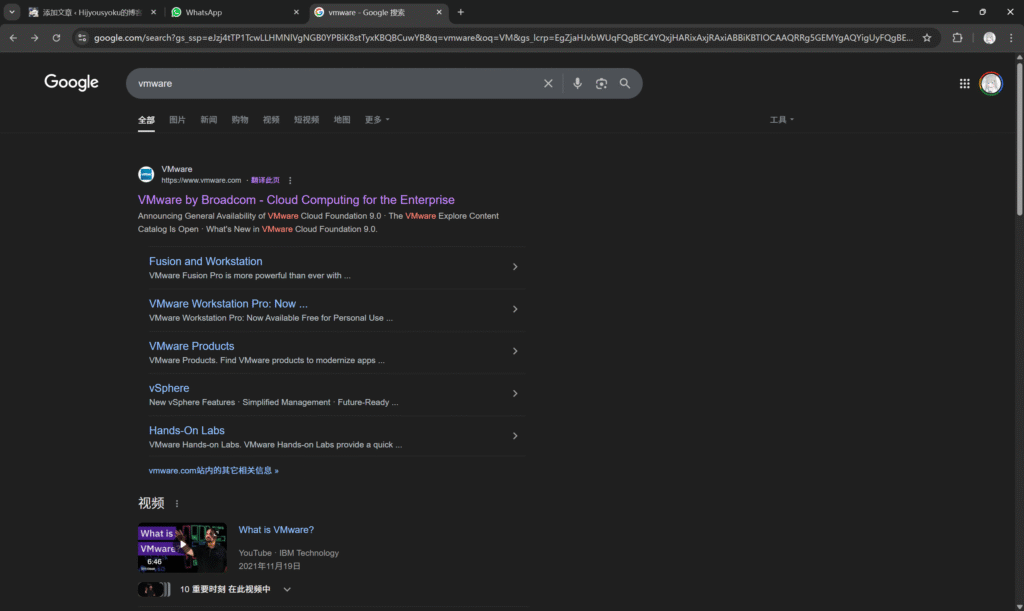Click chevron beside Hands-On Labs

pyautogui.click(x=515, y=435)
